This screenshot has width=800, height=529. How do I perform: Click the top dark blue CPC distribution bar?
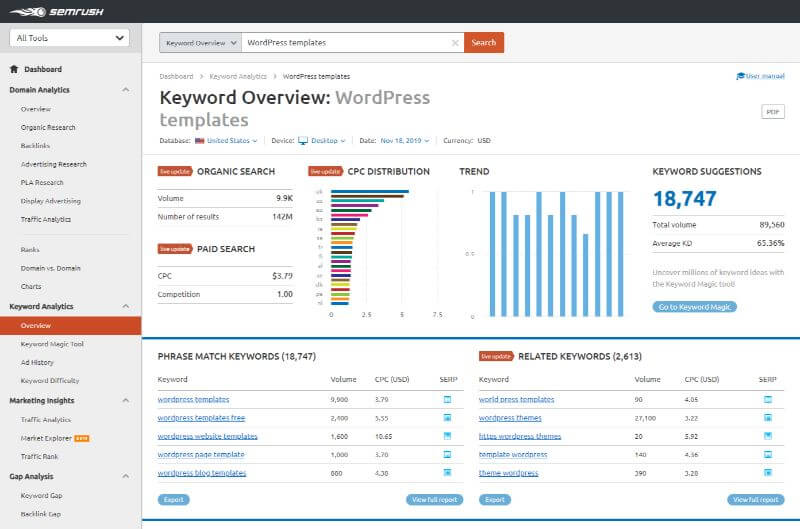coord(370,192)
